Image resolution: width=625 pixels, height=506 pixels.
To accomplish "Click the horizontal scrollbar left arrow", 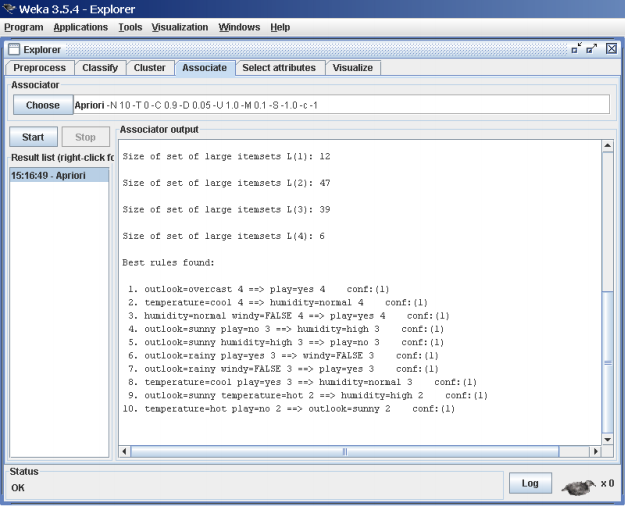I will click(x=124, y=451).
